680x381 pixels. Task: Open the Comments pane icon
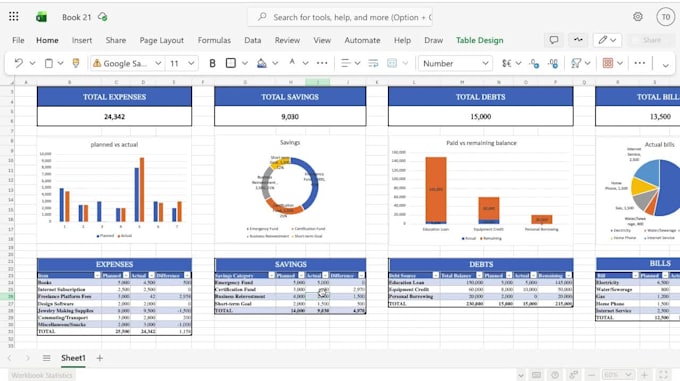(554, 40)
